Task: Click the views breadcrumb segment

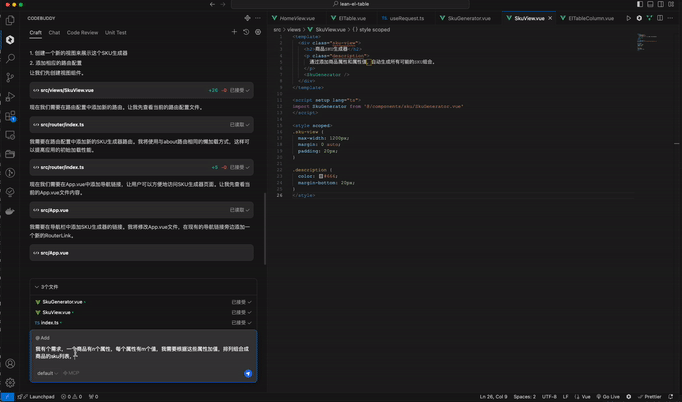Action: pos(294,30)
